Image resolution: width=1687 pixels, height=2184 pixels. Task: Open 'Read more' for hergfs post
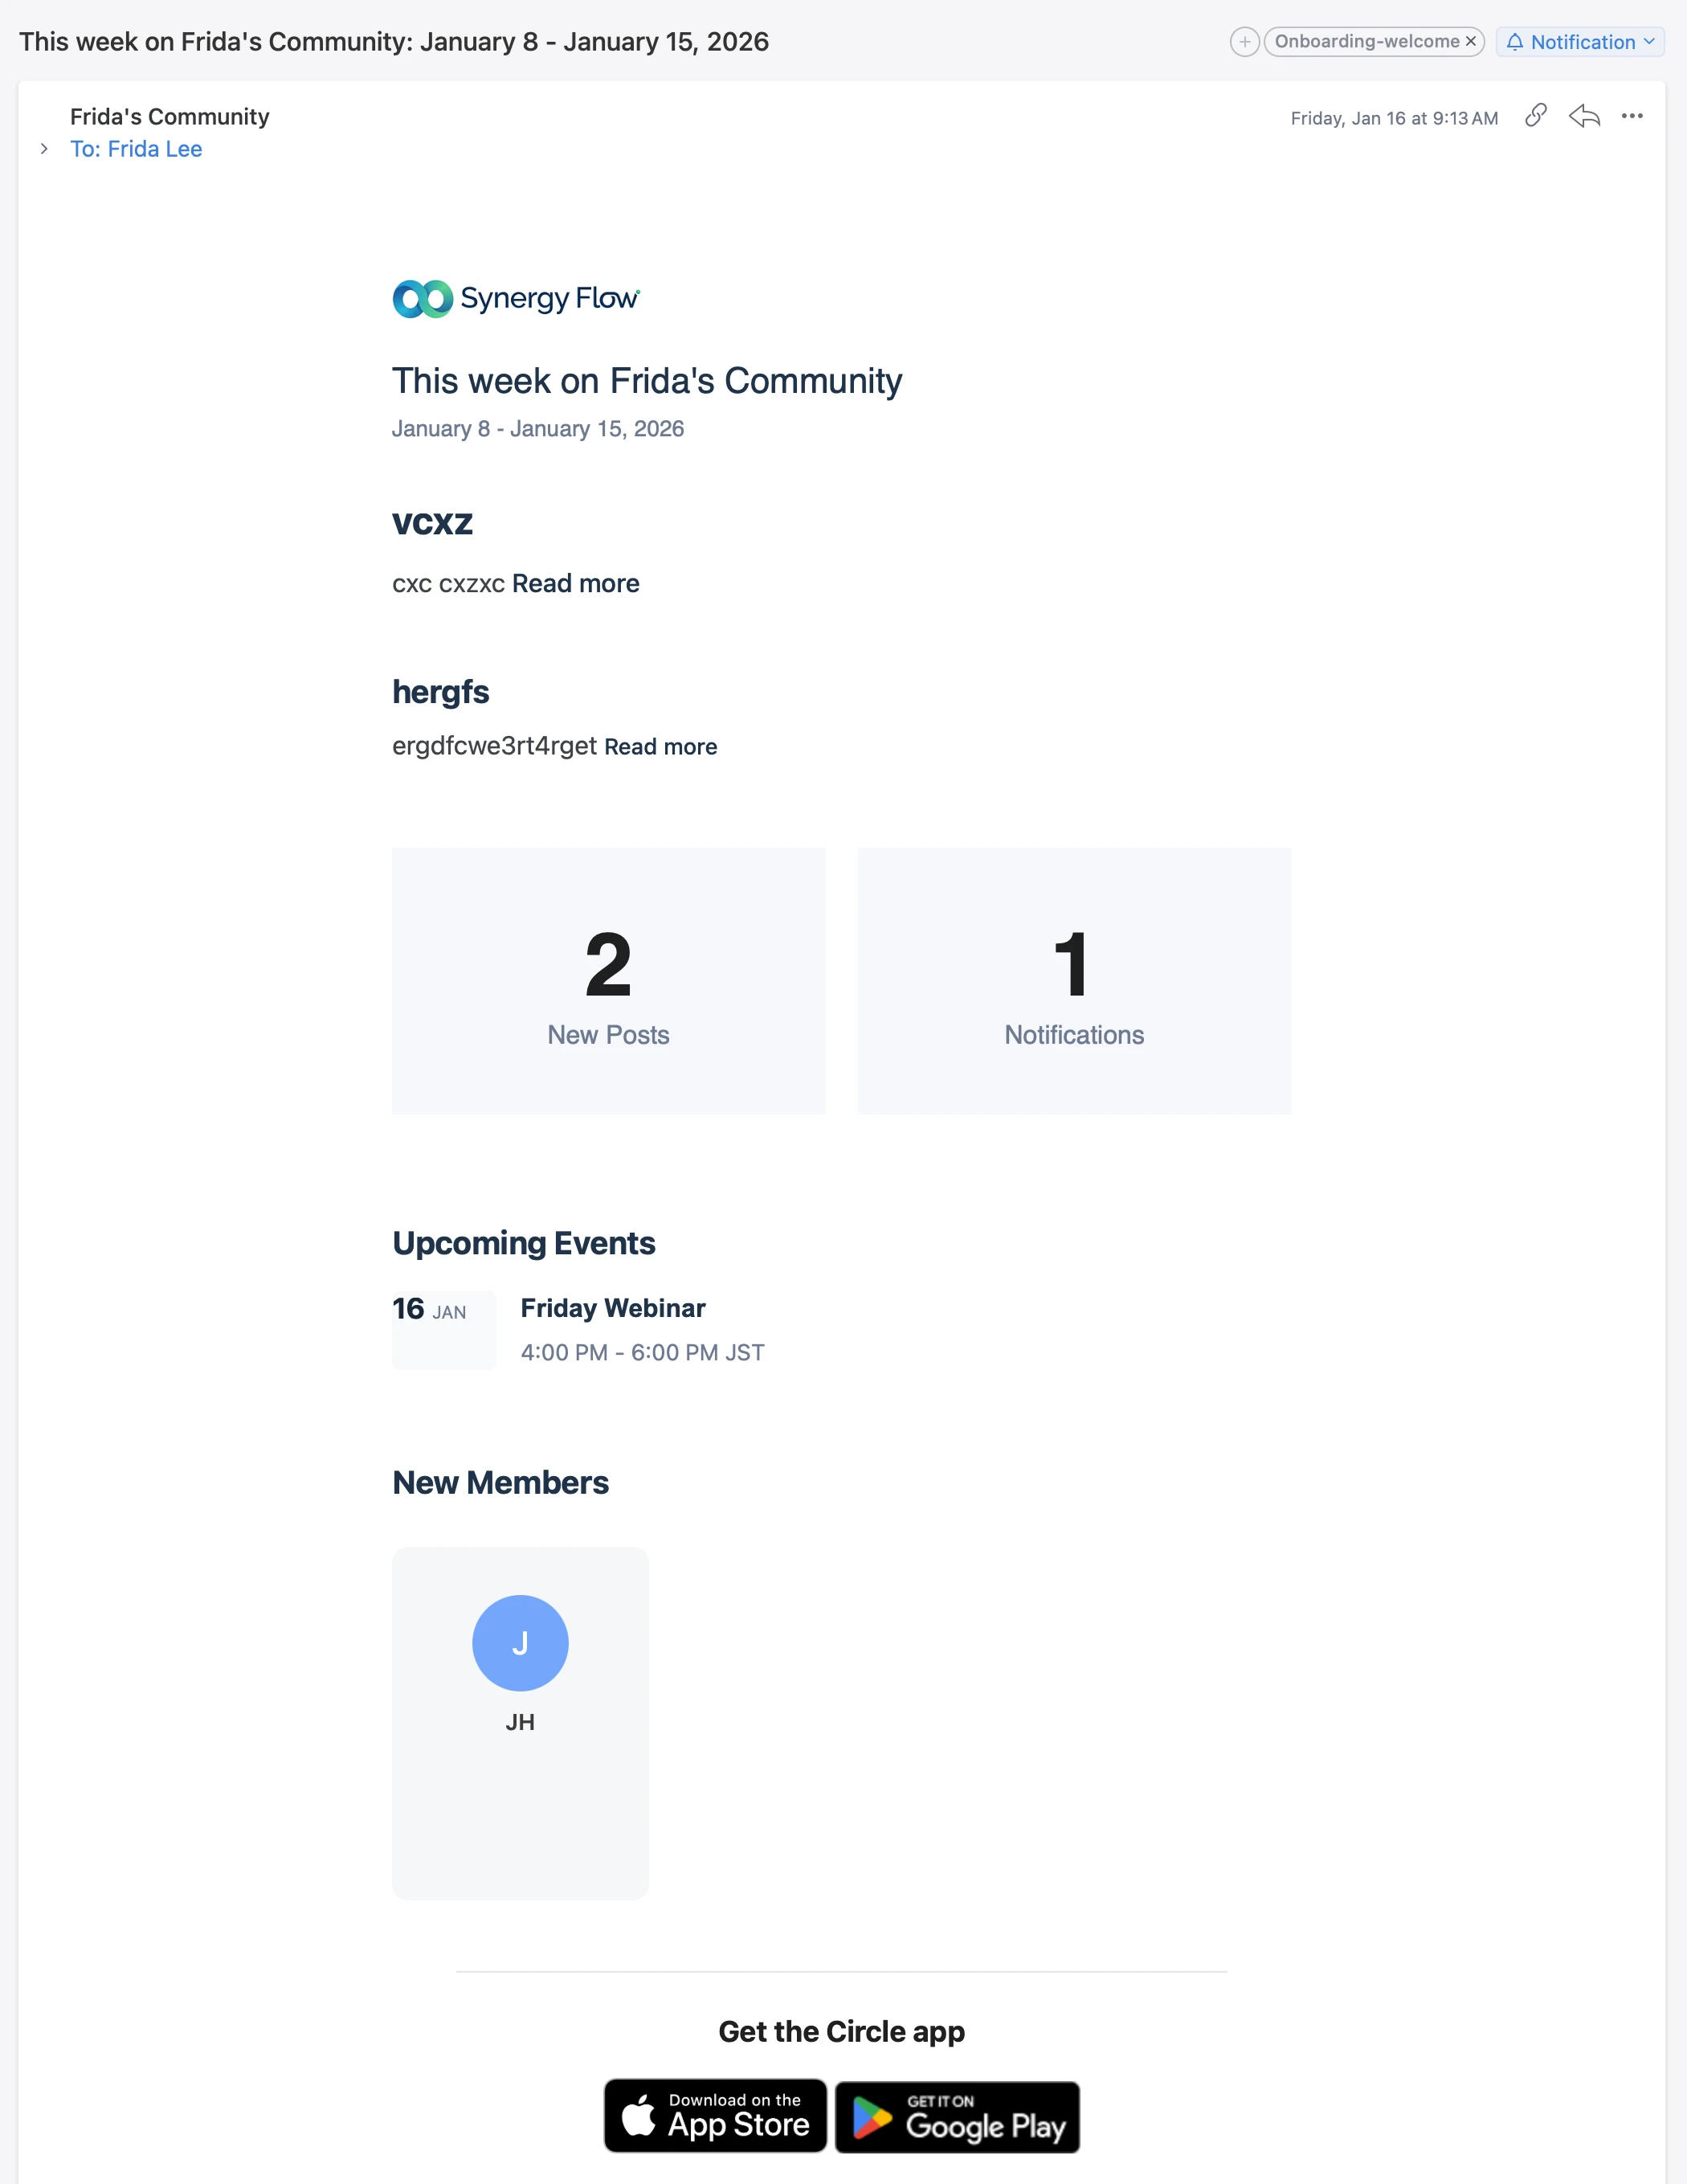(660, 747)
